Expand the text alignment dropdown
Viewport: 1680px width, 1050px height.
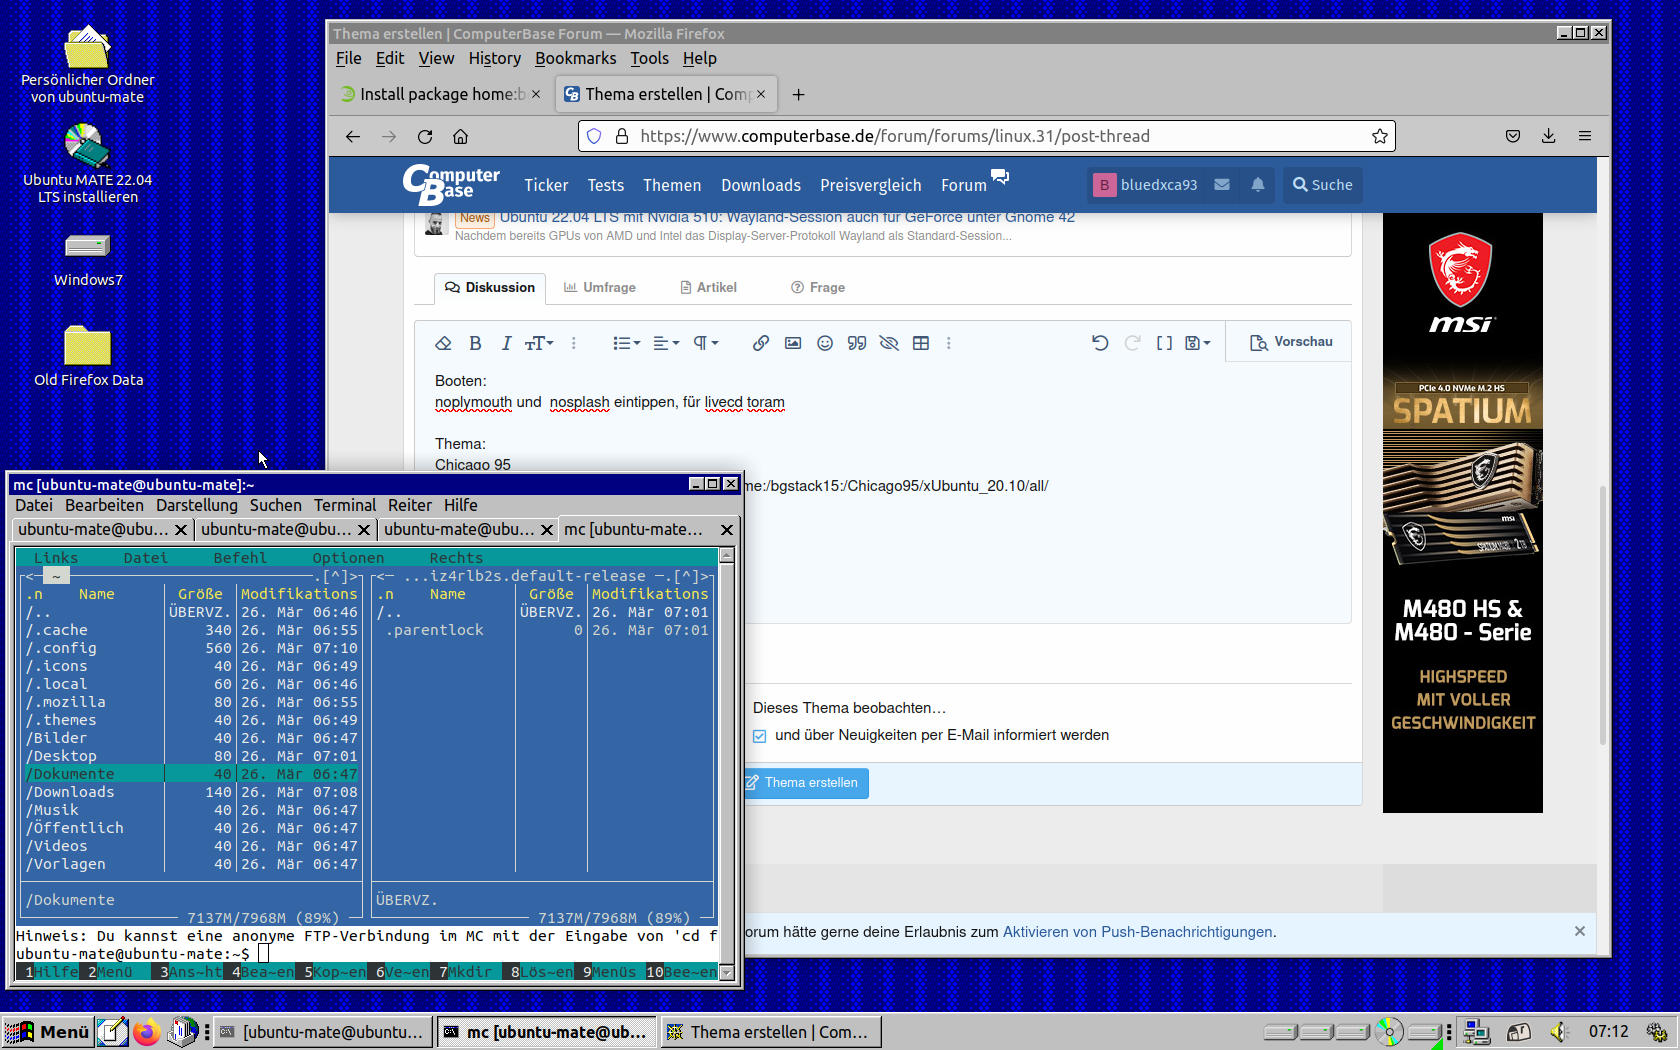[666, 343]
